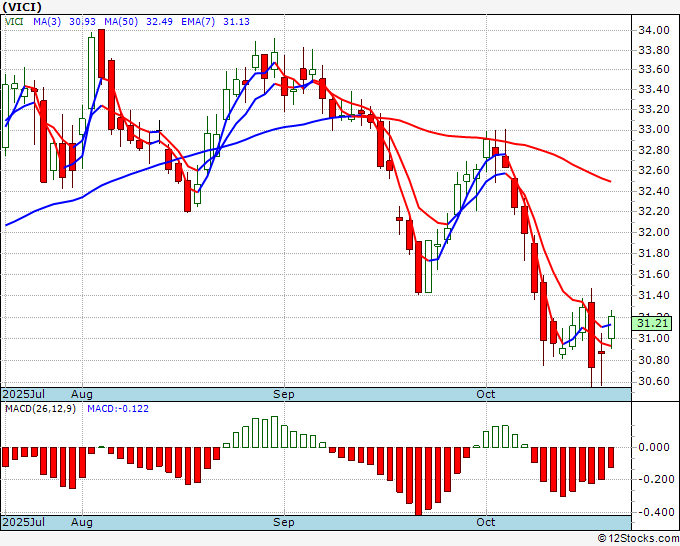
Task: Click the 32.80 price axis label
Action: pyautogui.click(x=654, y=150)
